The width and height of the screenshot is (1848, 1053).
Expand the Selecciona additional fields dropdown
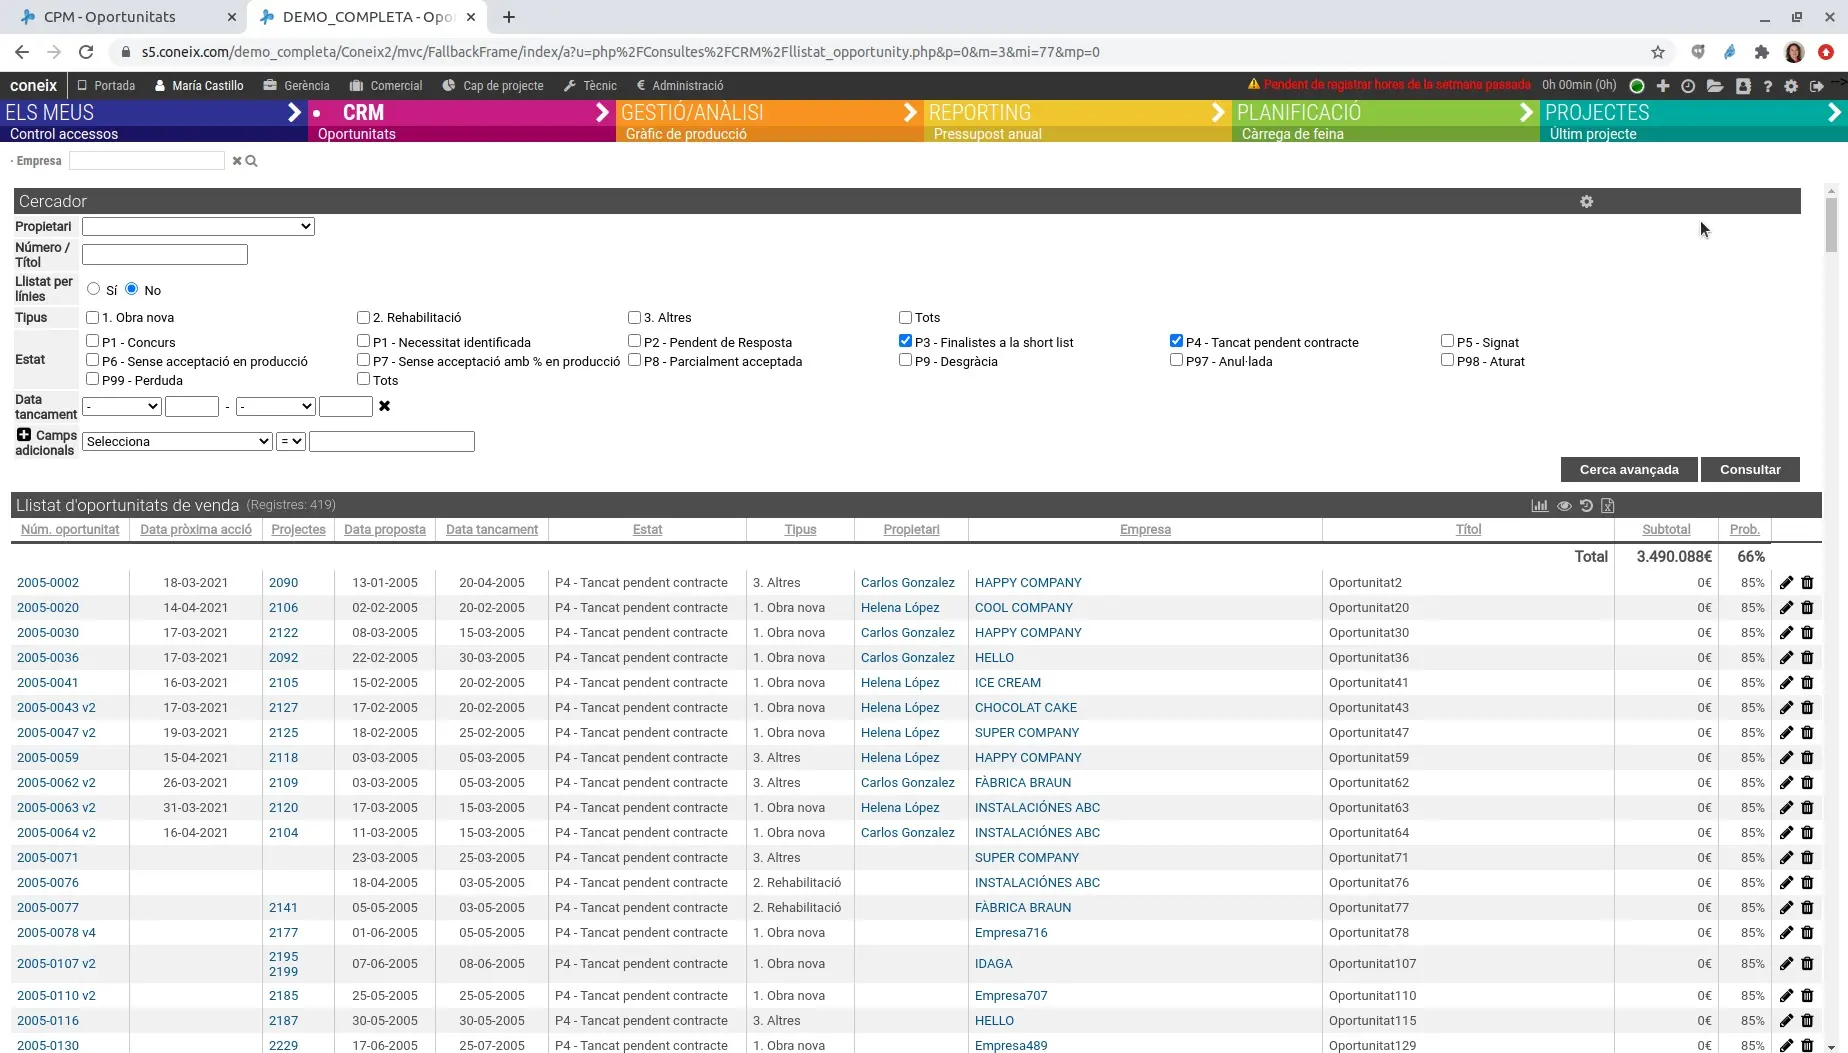[177, 441]
